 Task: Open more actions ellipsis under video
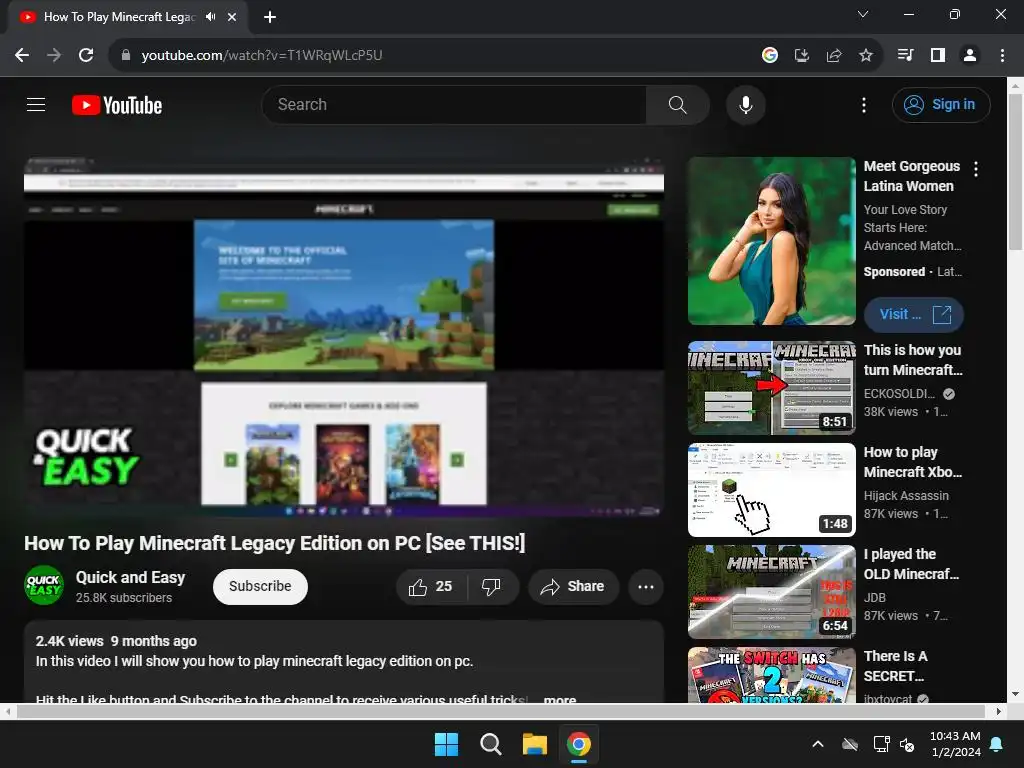(x=646, y=586)
